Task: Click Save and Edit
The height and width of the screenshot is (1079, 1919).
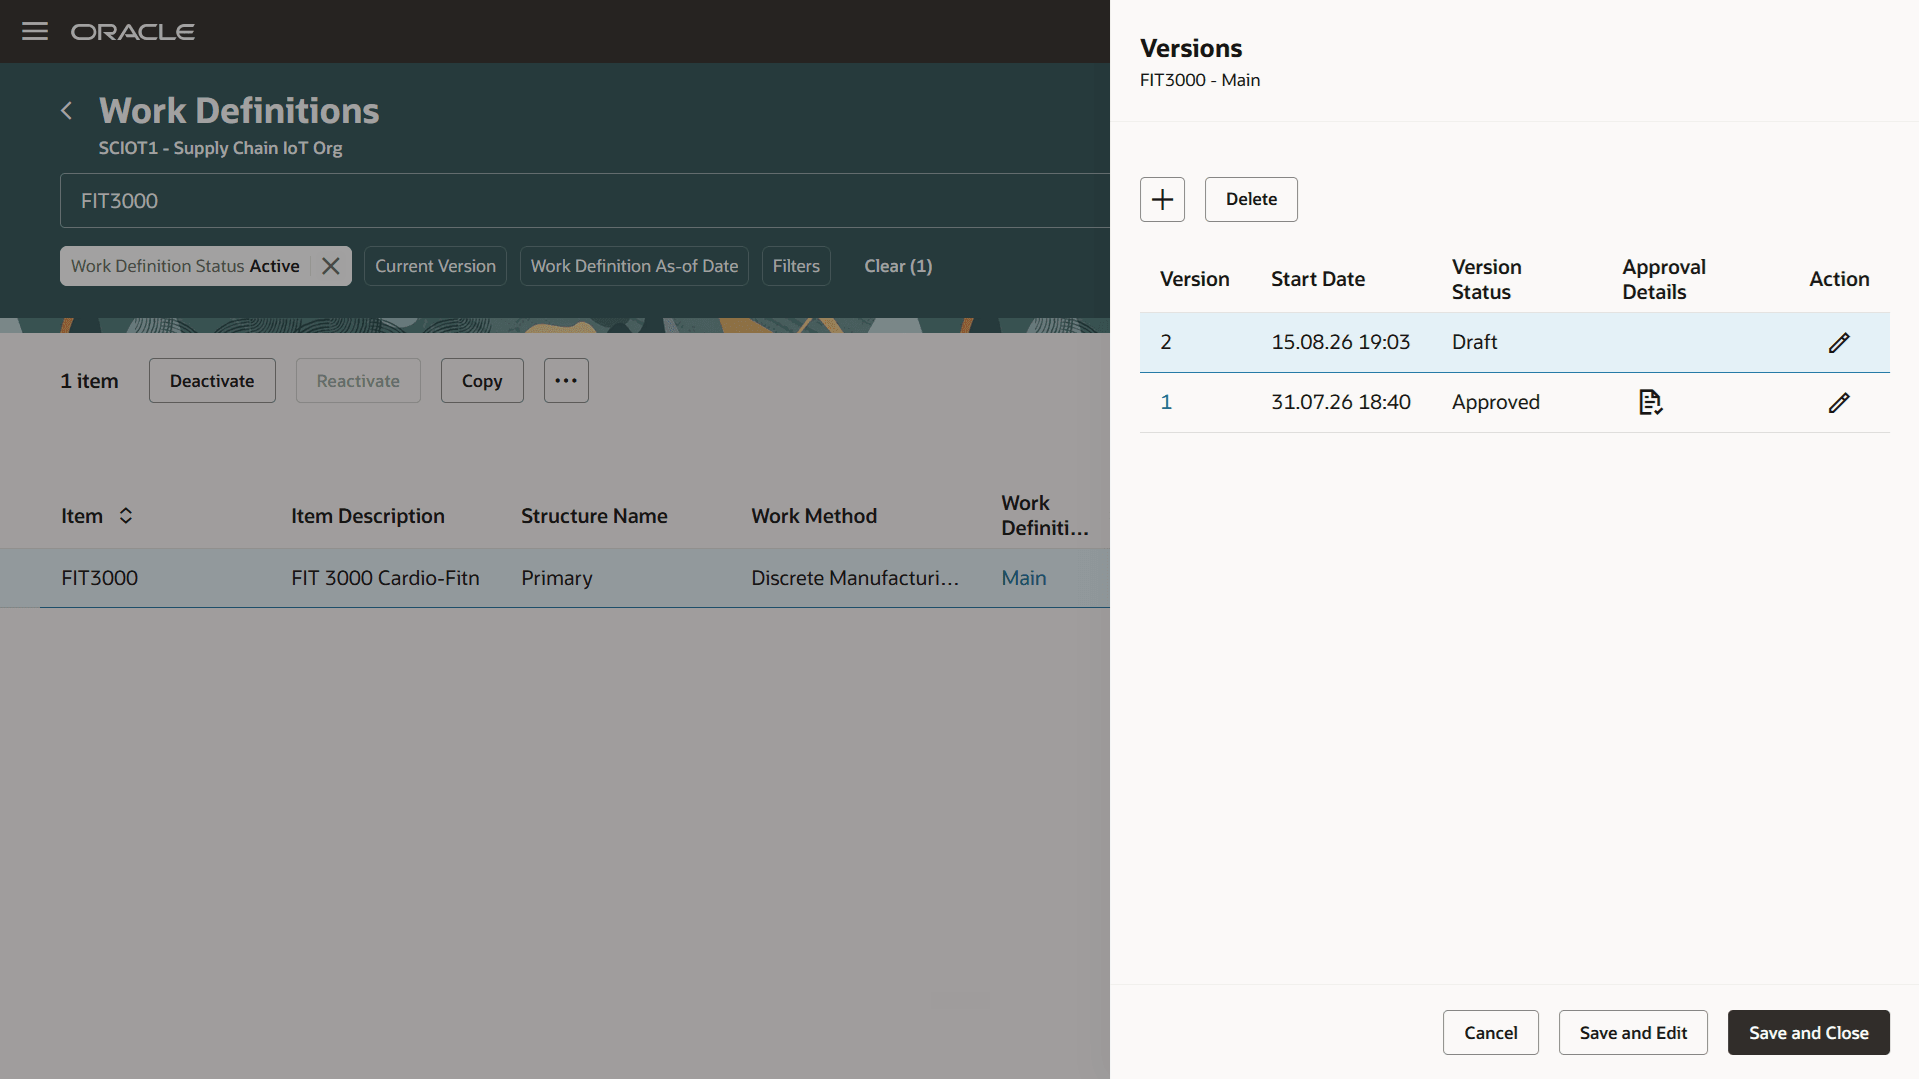Action: 1633,1033
